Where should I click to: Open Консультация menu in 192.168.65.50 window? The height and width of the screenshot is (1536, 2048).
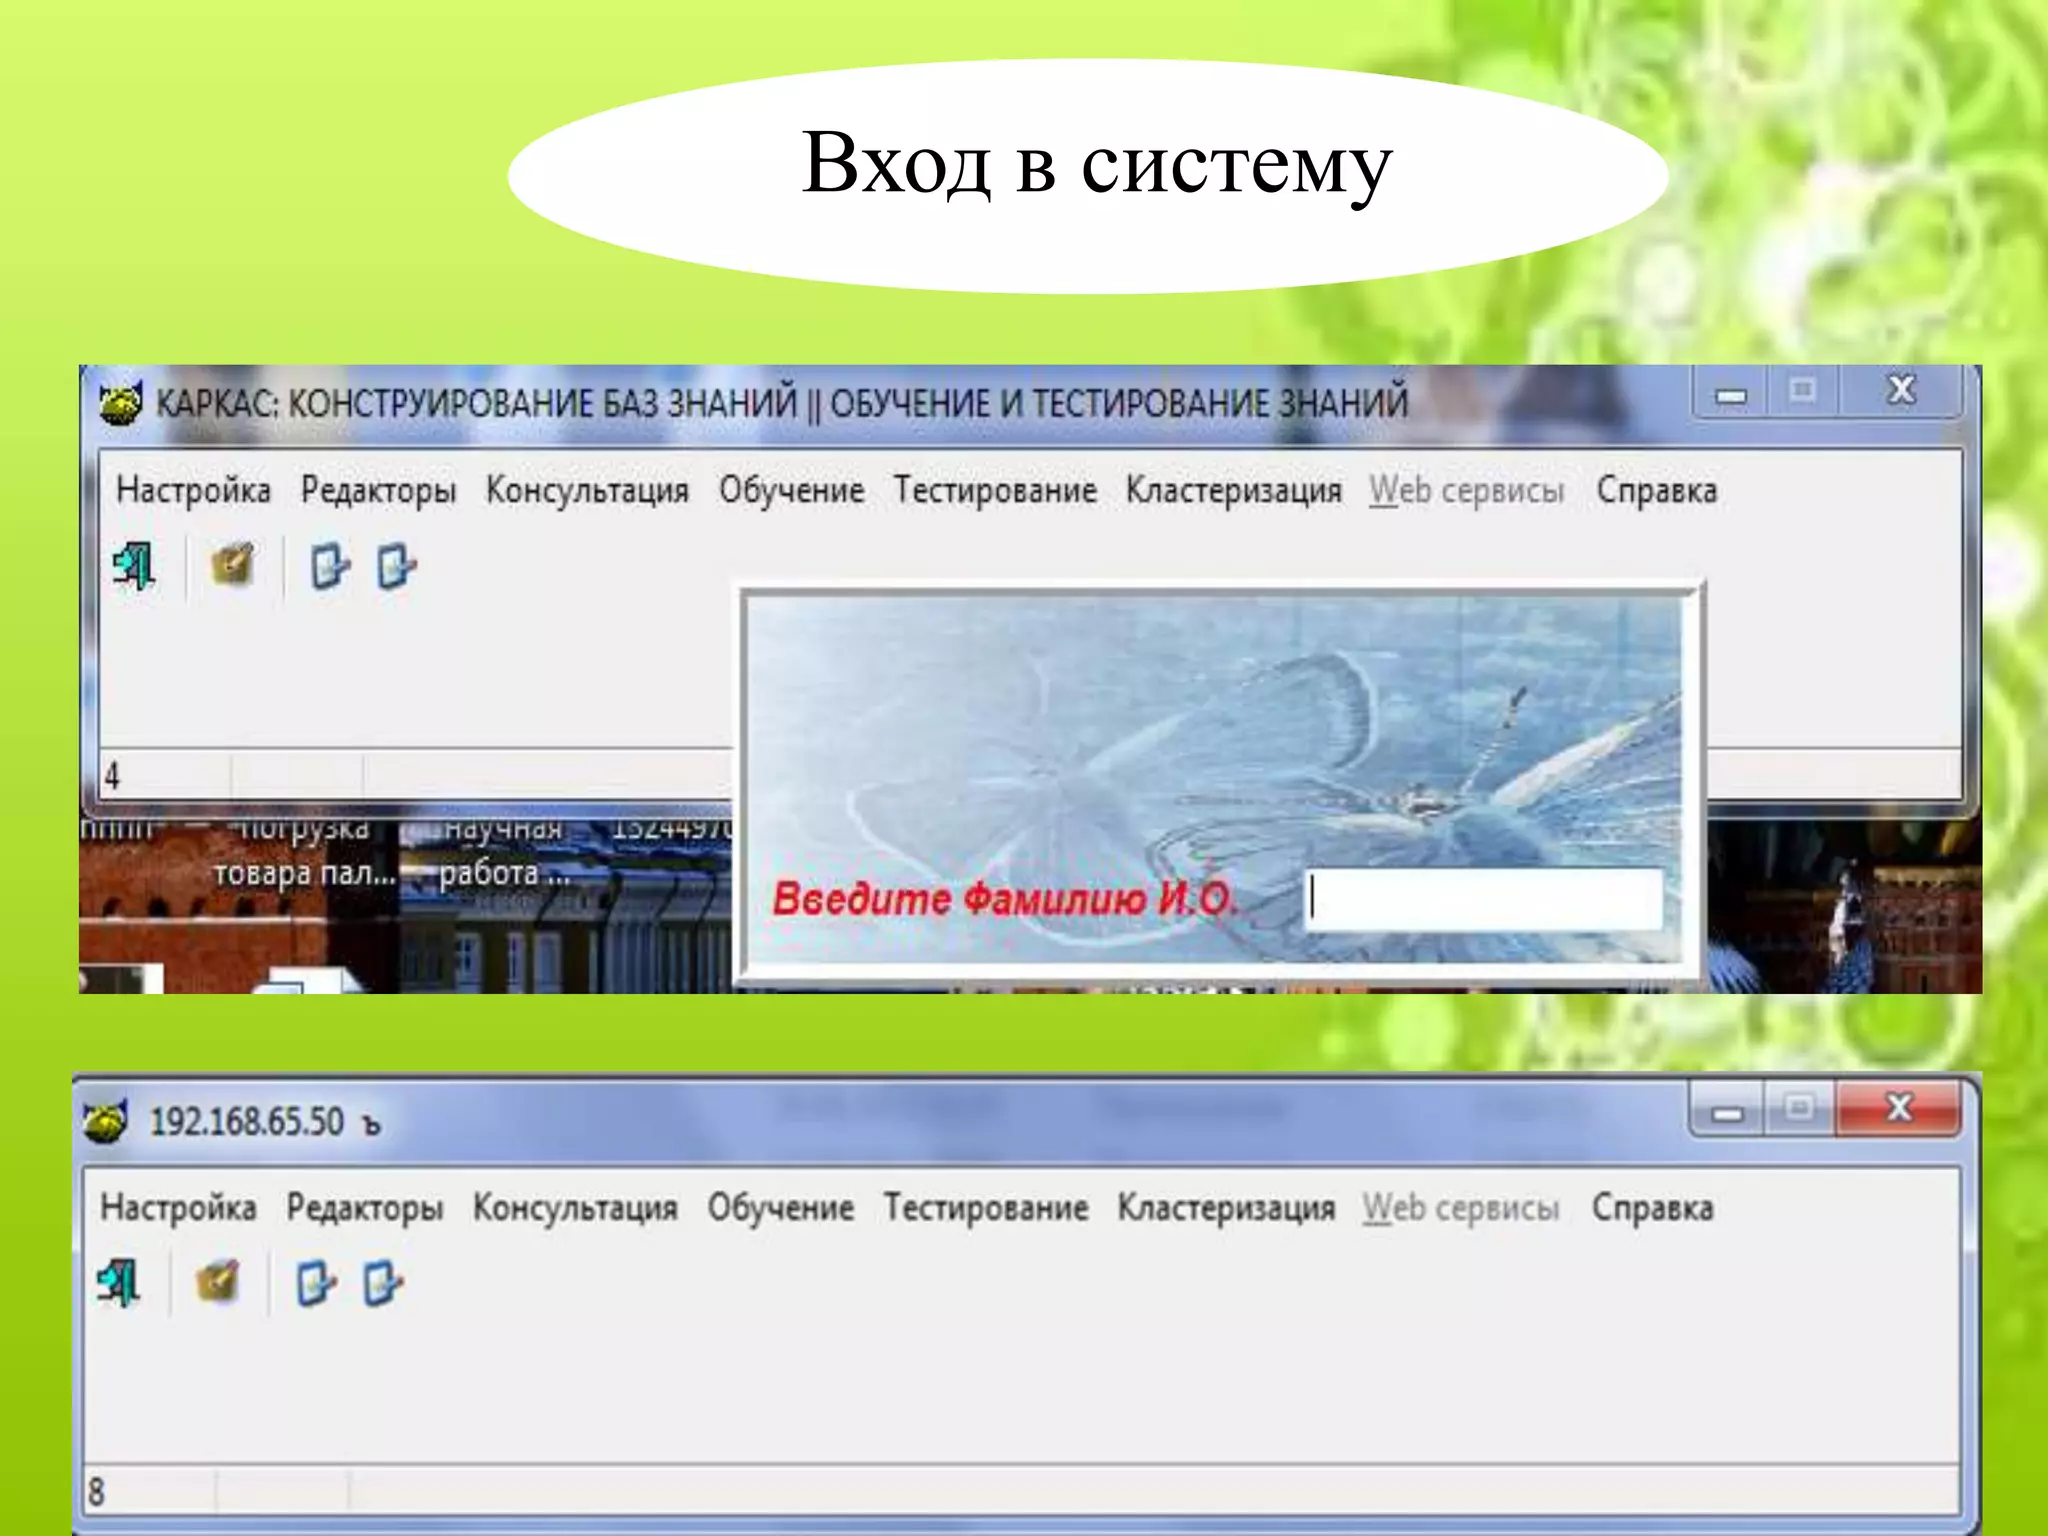click(575, 1207)
